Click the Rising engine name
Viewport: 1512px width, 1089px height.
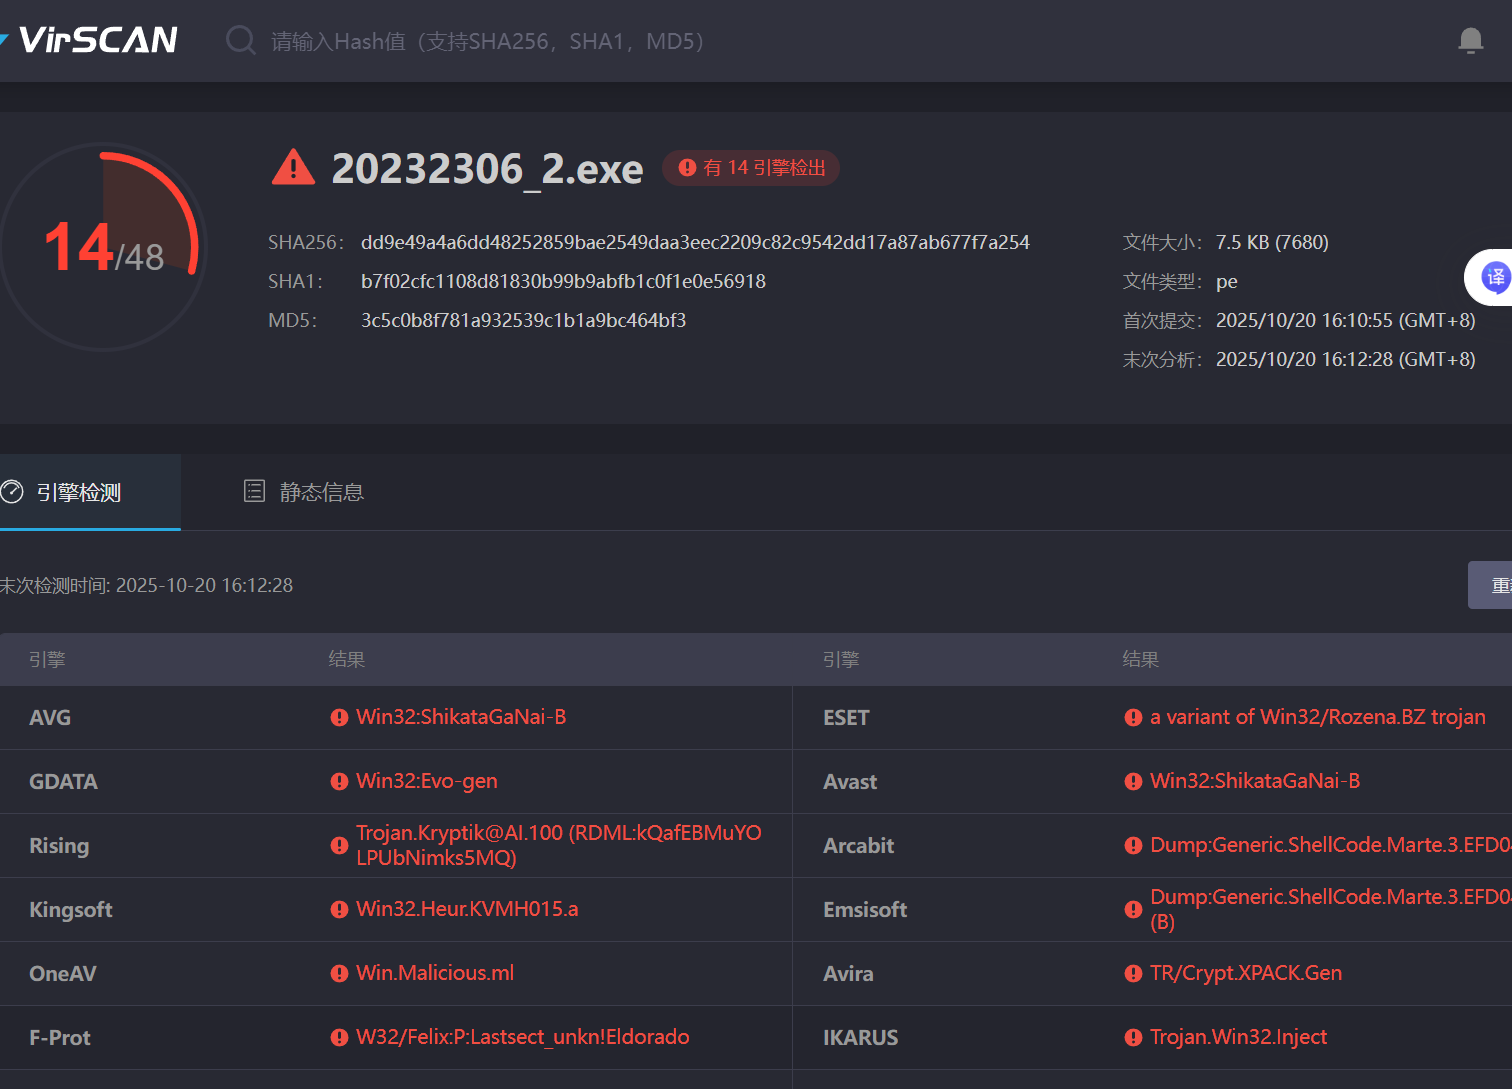[x=59, y=846]
